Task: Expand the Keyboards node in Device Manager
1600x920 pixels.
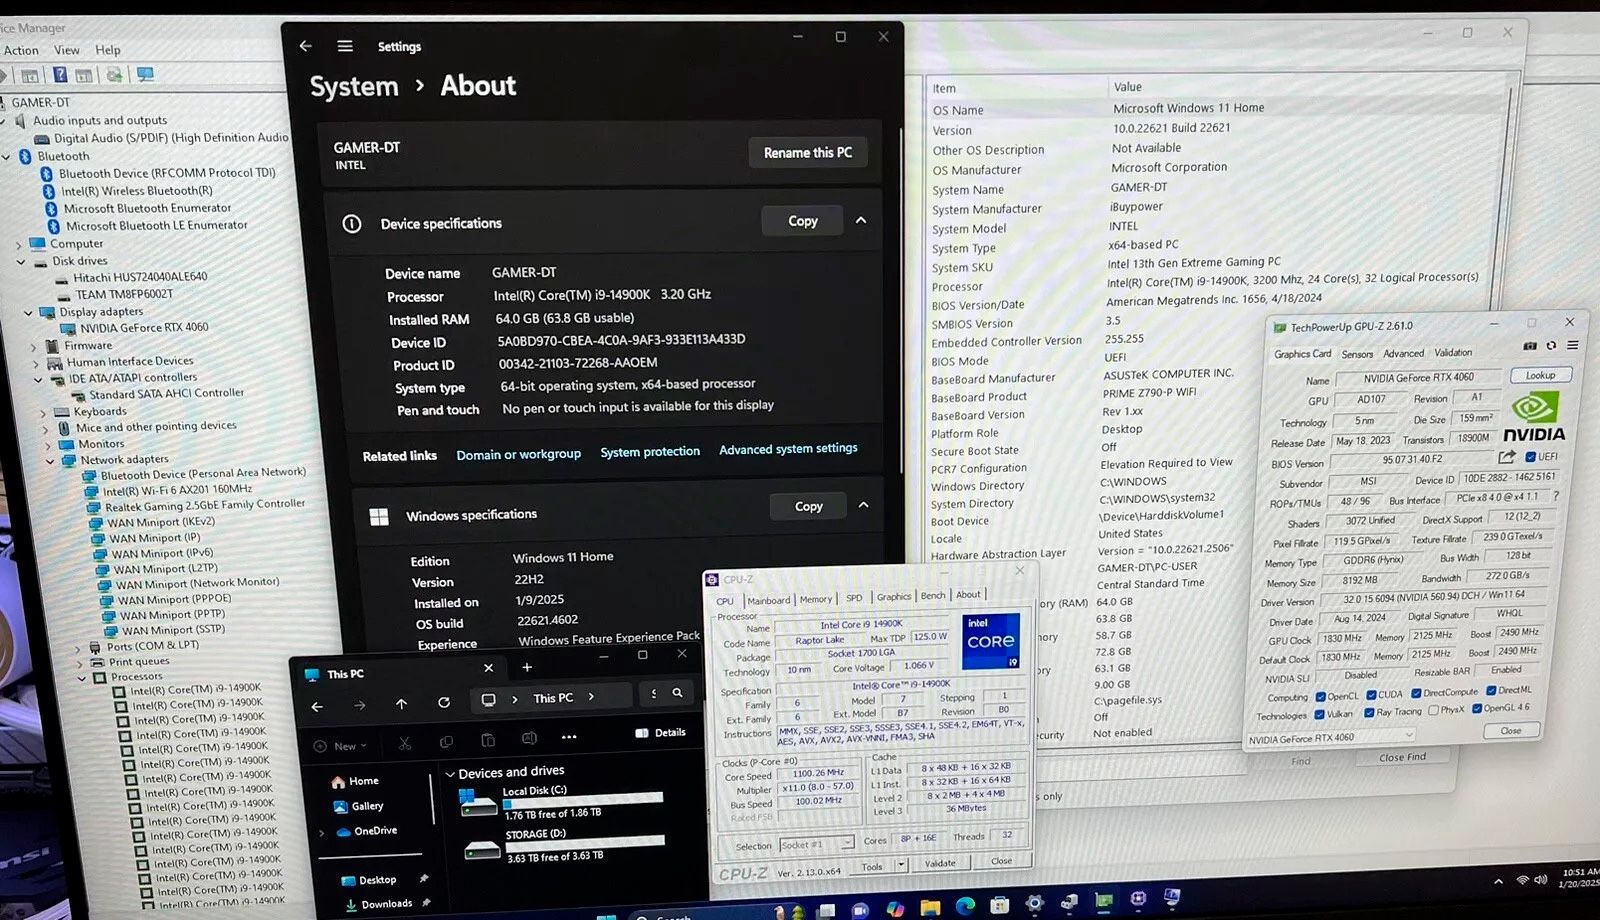Action: (43, 412)
